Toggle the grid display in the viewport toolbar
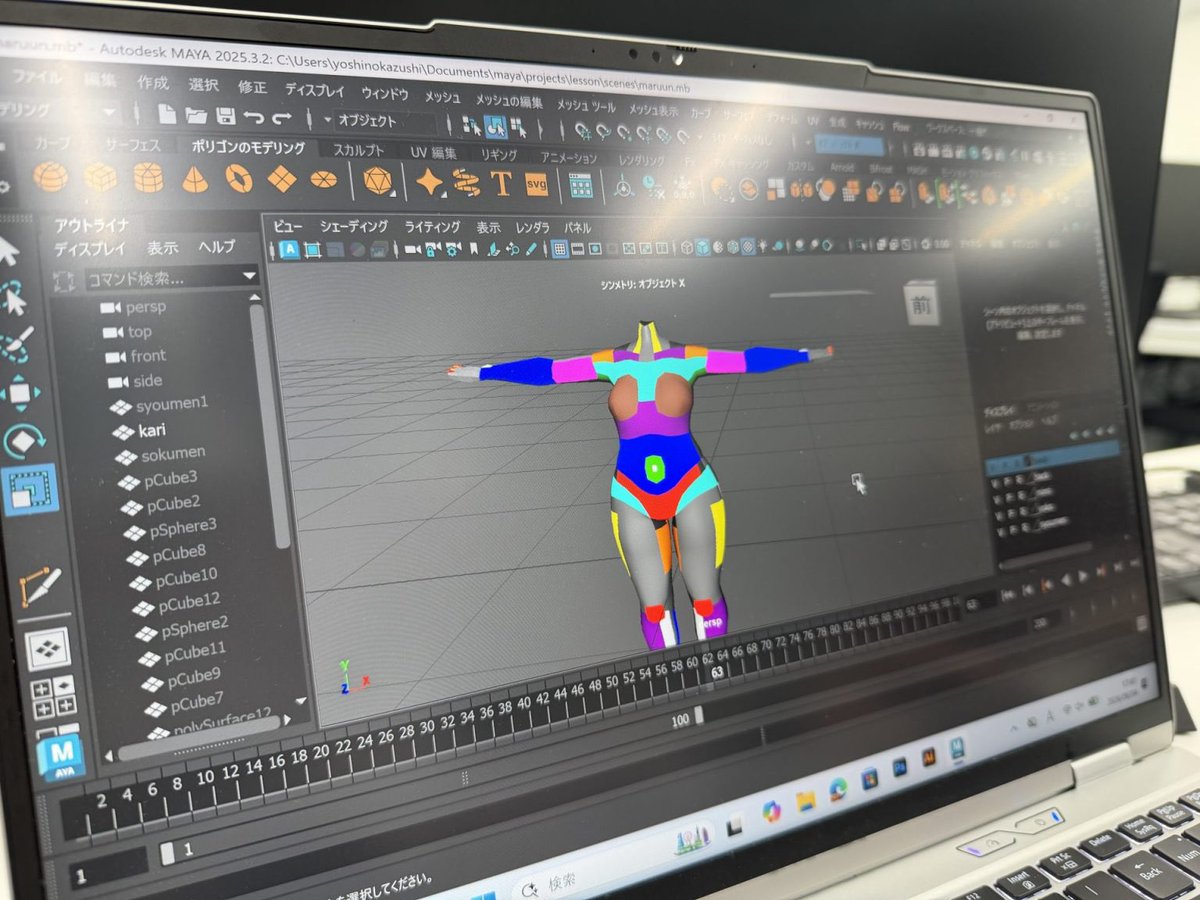This screenshot has width=1200, height=900. tap(560, 249)
